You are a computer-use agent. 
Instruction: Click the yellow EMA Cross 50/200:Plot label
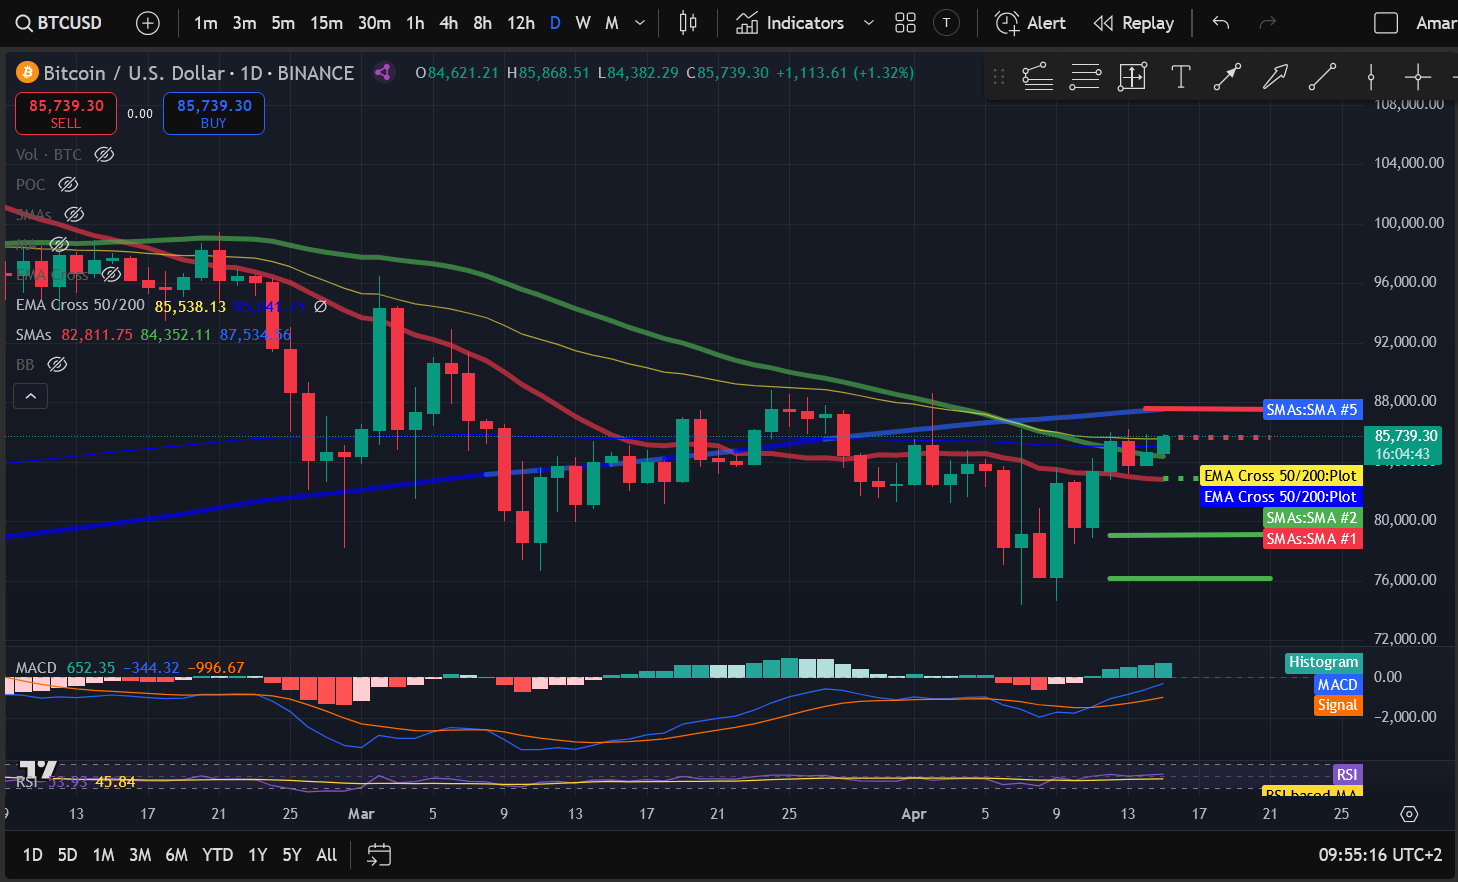pyautogui.click(x=1280, y=476)
